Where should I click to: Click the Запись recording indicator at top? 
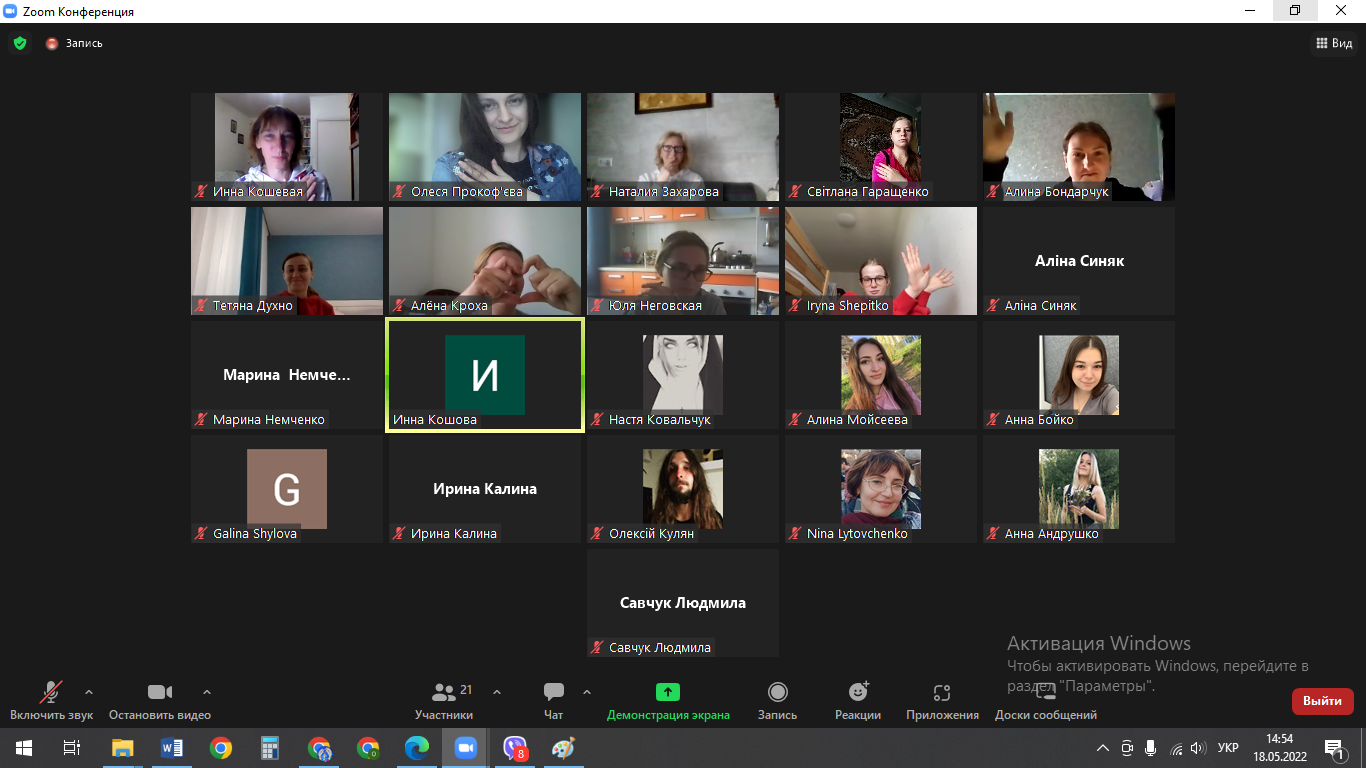[x=74, y=43]
